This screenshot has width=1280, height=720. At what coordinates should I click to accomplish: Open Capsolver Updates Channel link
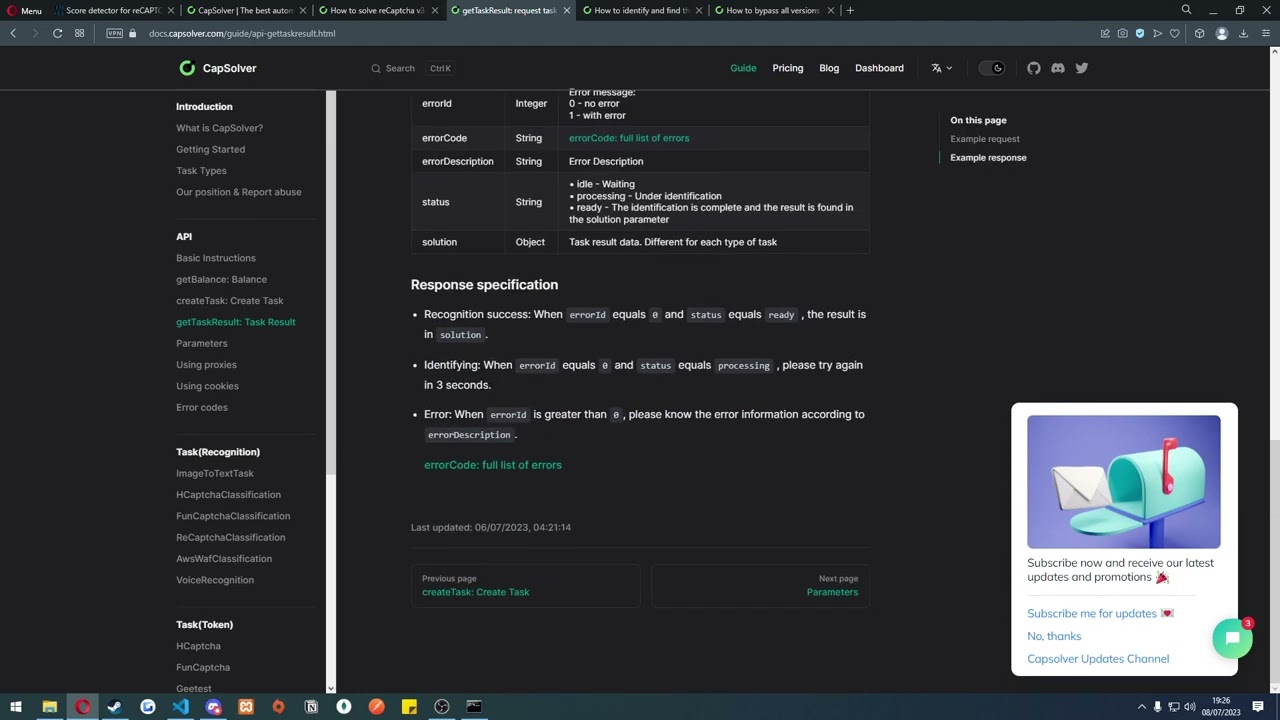[x=1098, y=659]
